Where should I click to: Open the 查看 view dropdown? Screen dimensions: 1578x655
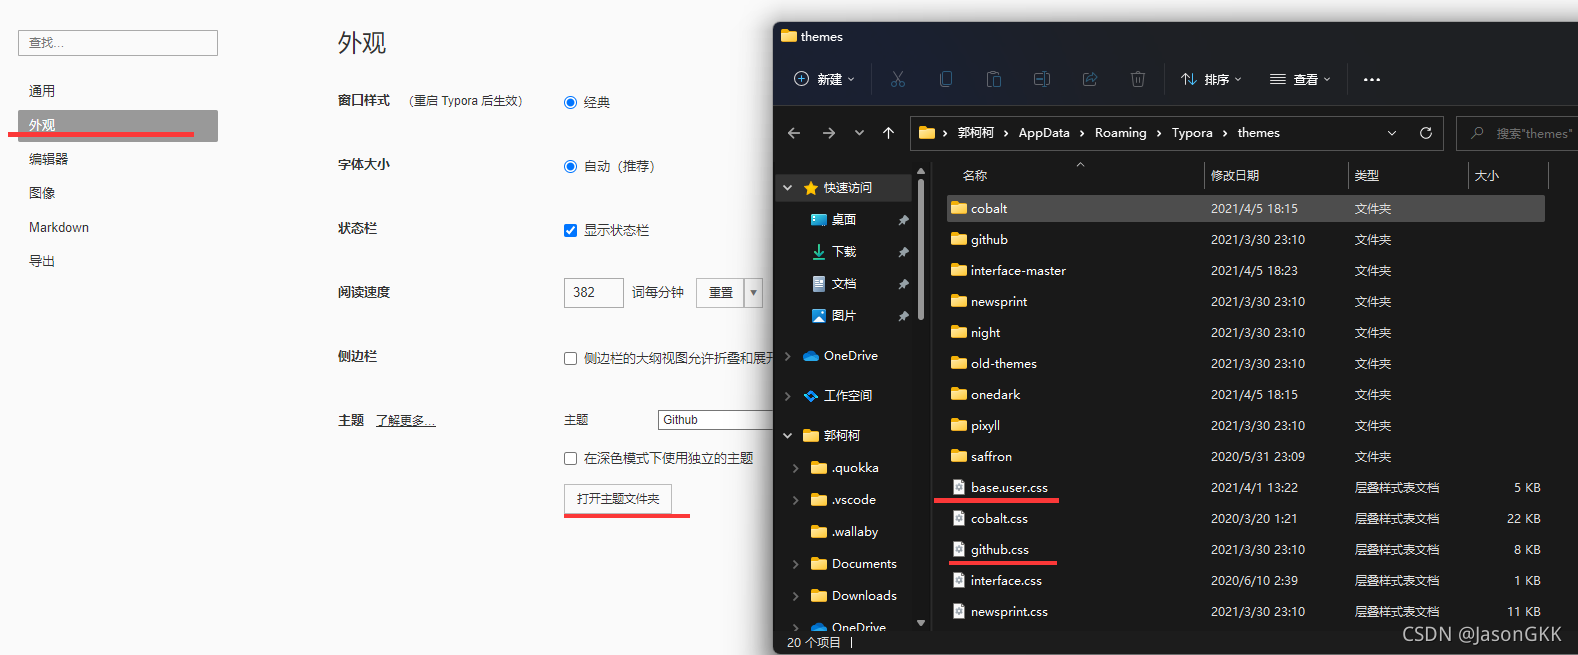pyautogui.click(x=1300, y=79)
